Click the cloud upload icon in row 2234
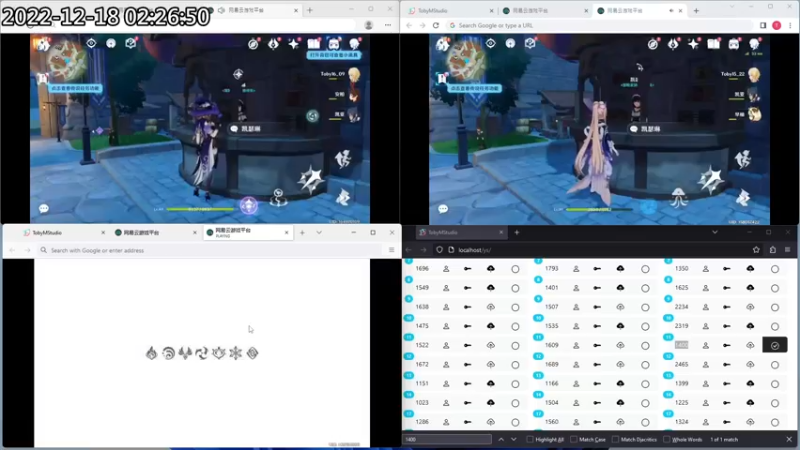The image size is (800, 450). [750, 307]
